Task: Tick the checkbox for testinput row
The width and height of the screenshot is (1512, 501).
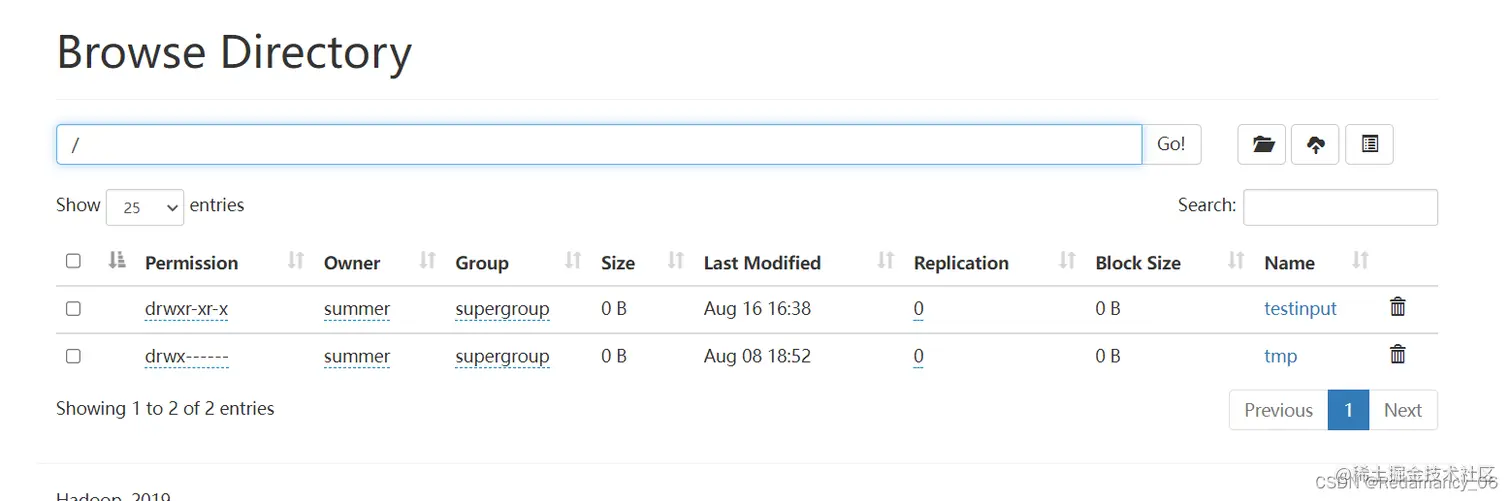Action: click(x=73, y=309)
